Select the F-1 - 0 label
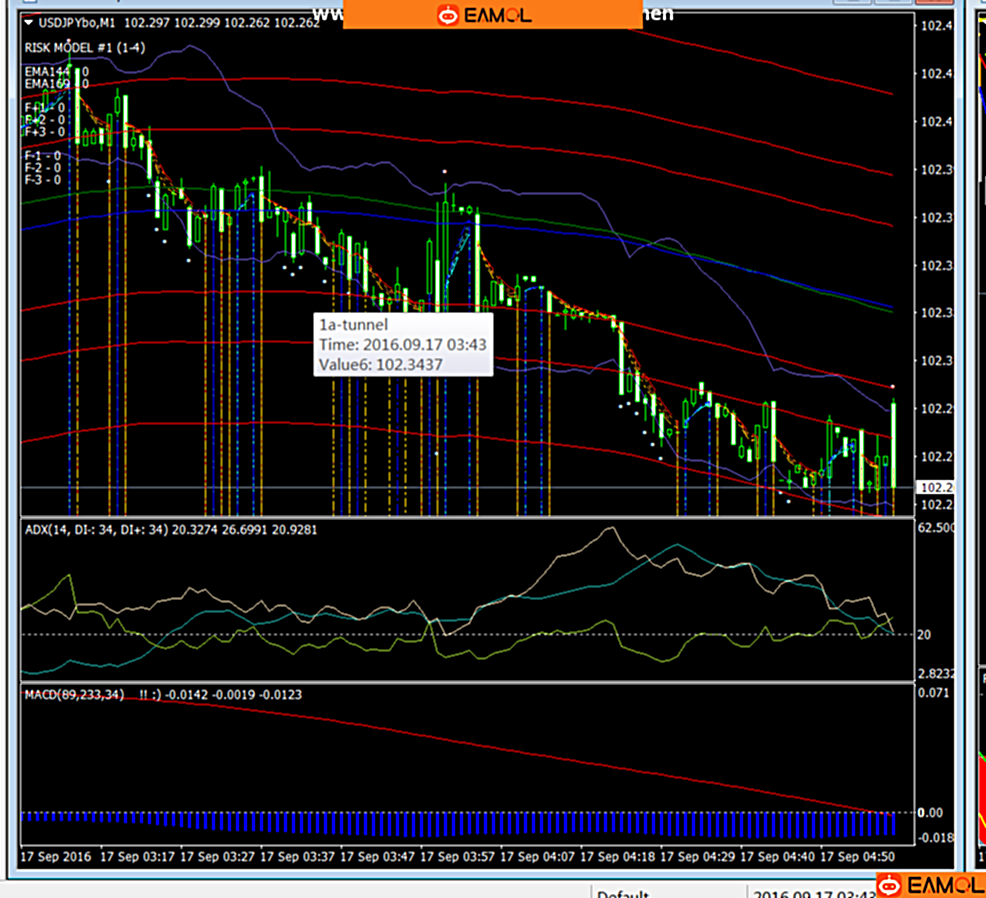 [x=43, y=156]
